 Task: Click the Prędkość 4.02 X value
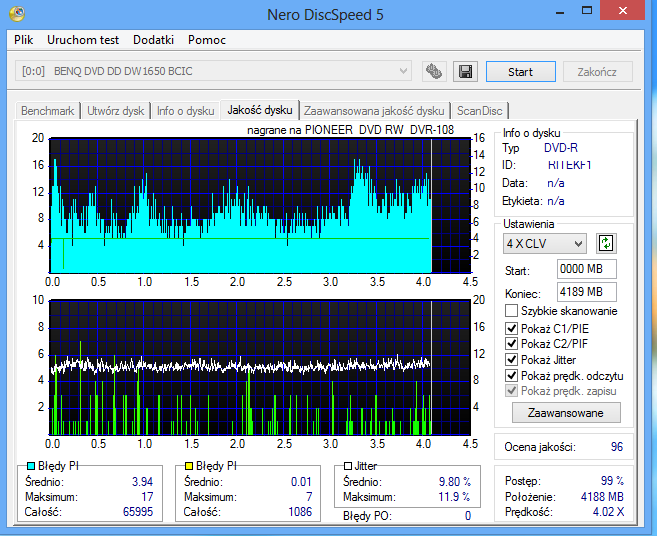(x=608, y=512)
